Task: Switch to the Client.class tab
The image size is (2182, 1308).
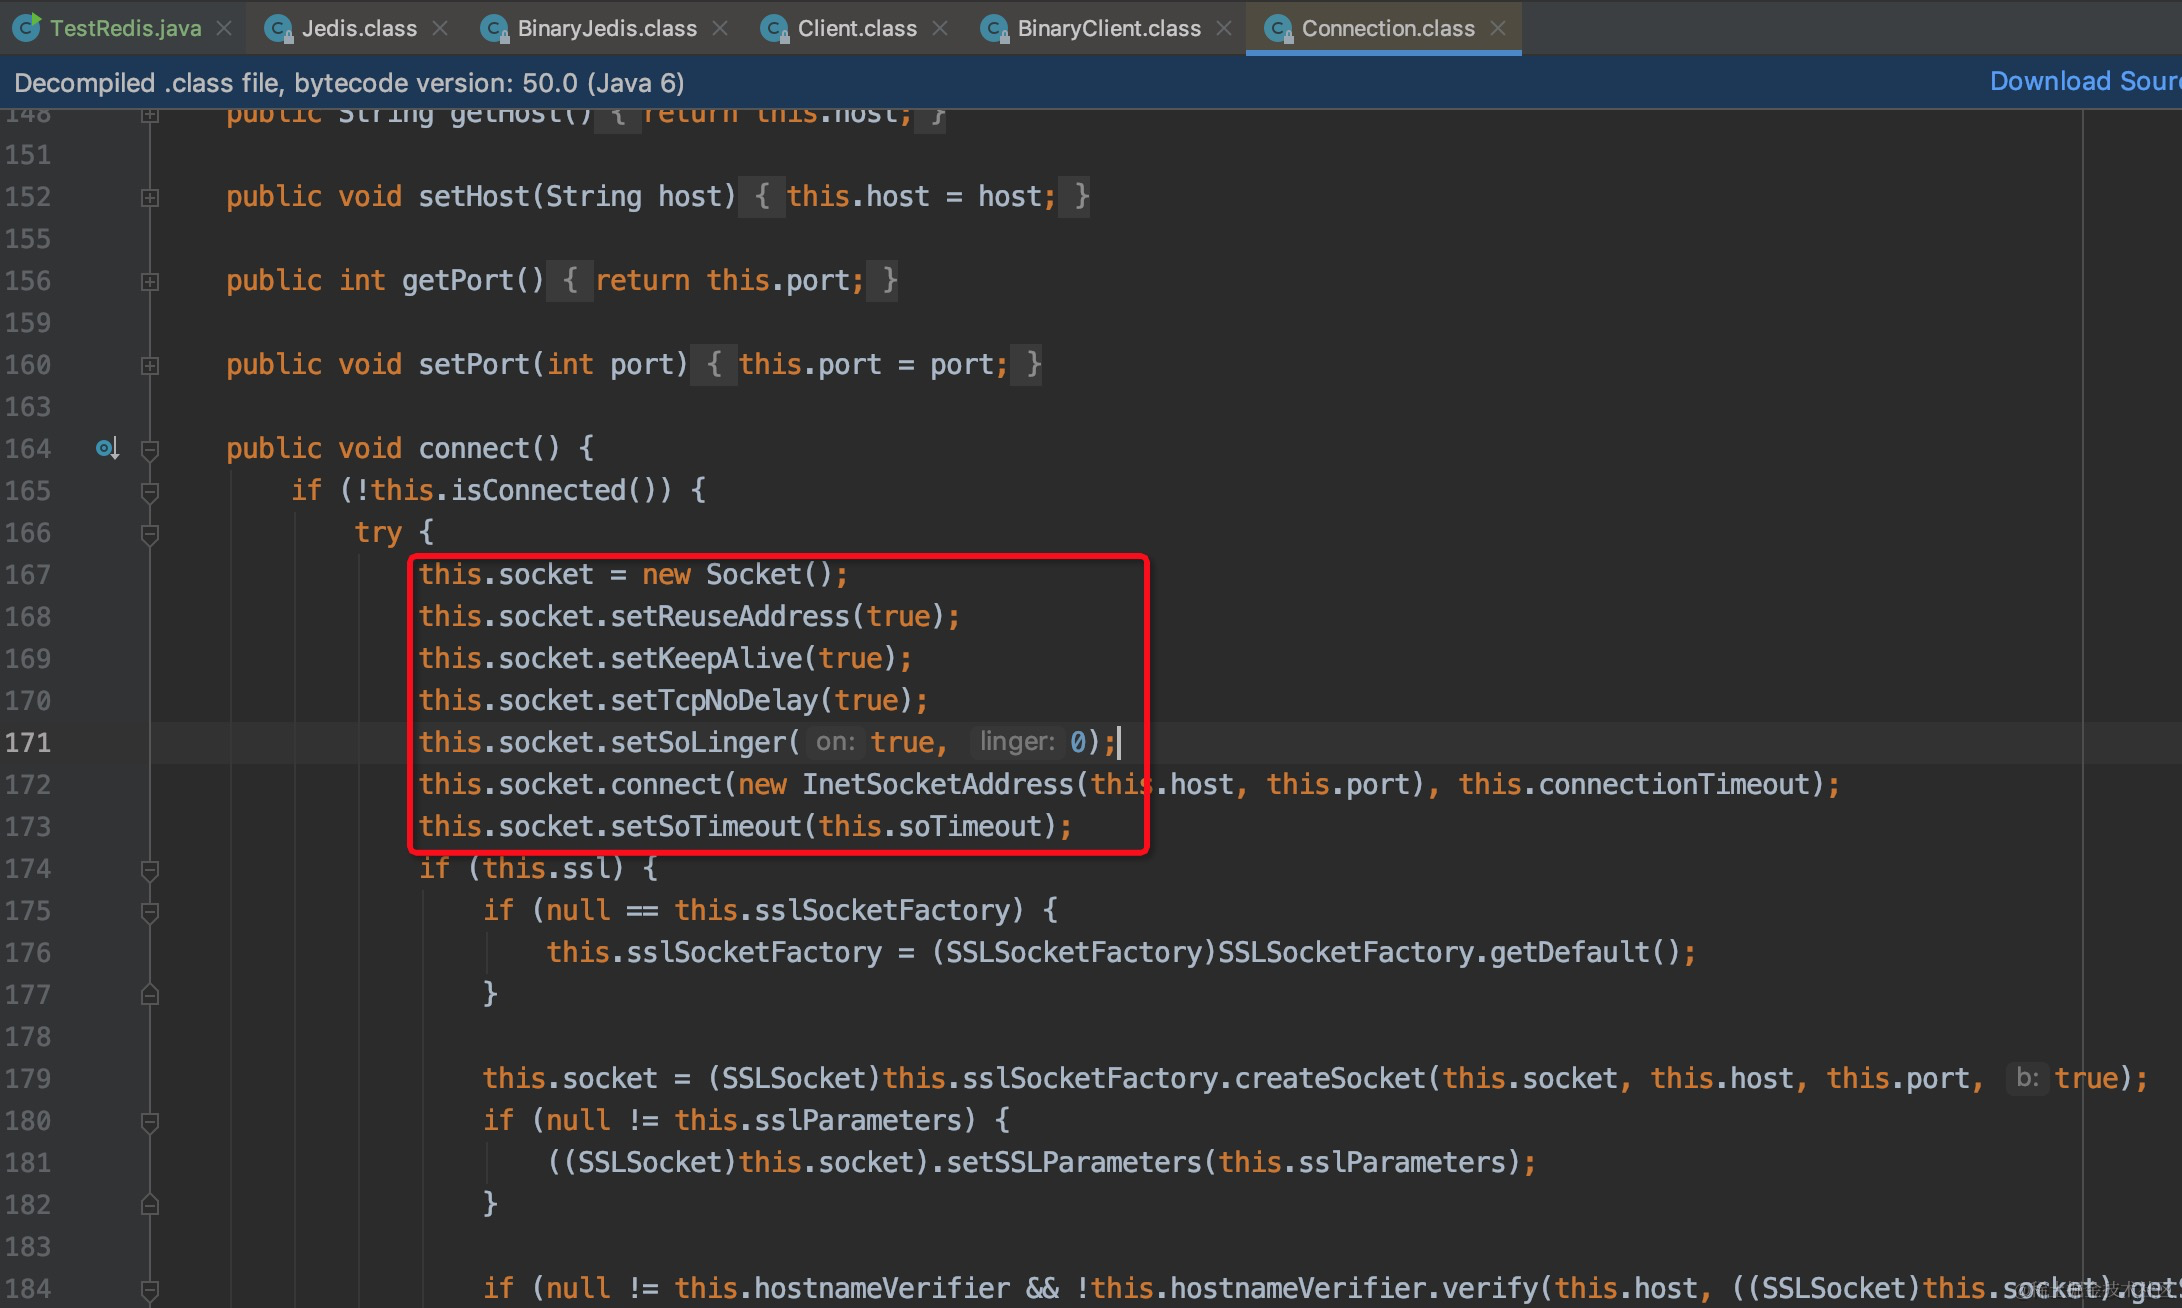Action: [x=856, y=28]
